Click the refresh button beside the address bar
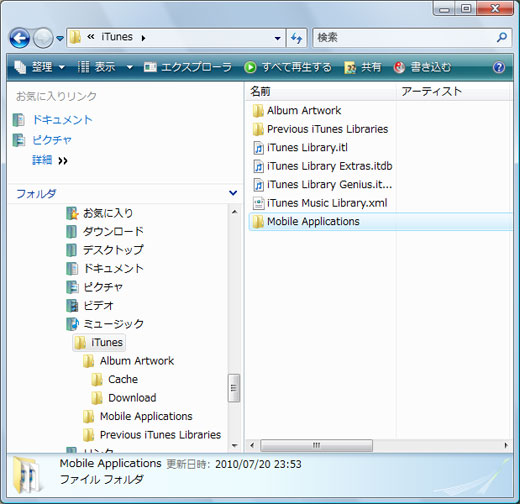This screenshot has height=504, width=520. (297, 38)
